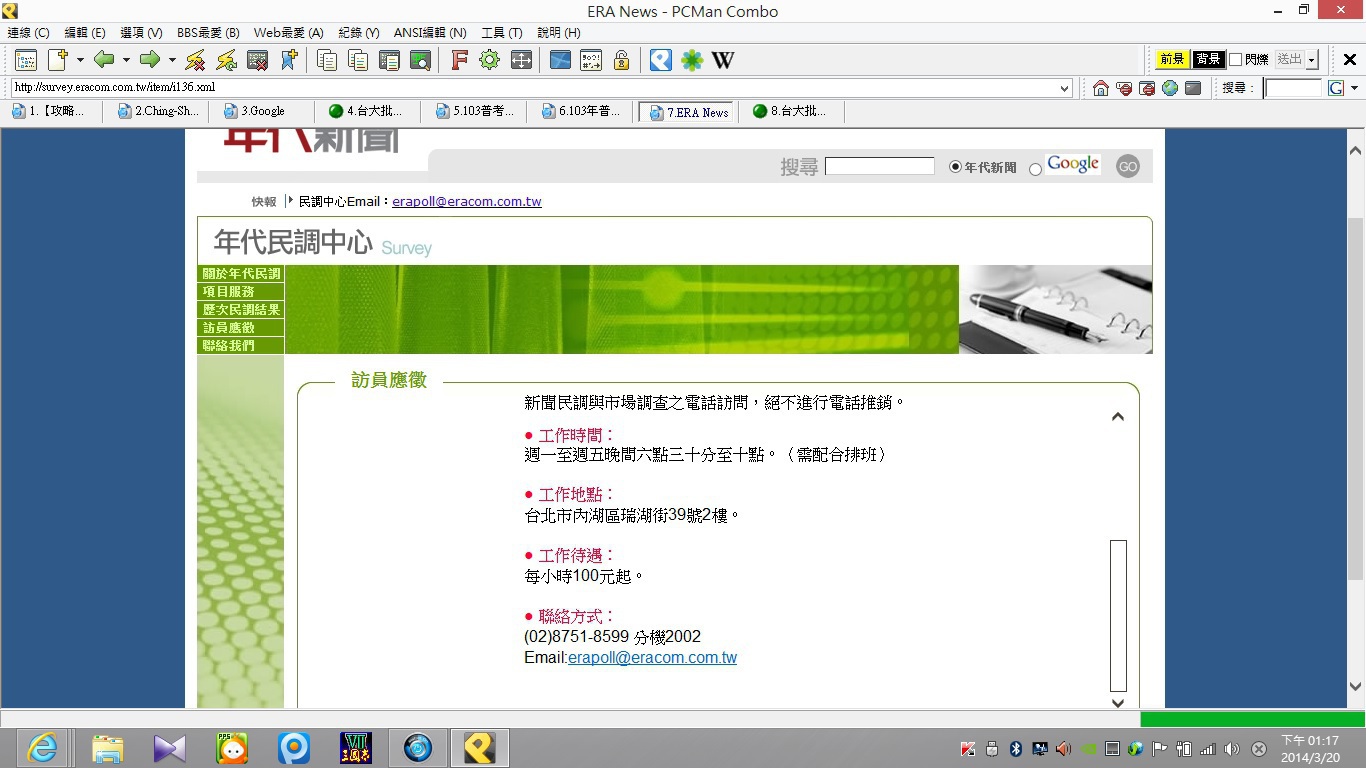Click the symbols table icon
Viewport: 1366px width, 768px height.
591,60
